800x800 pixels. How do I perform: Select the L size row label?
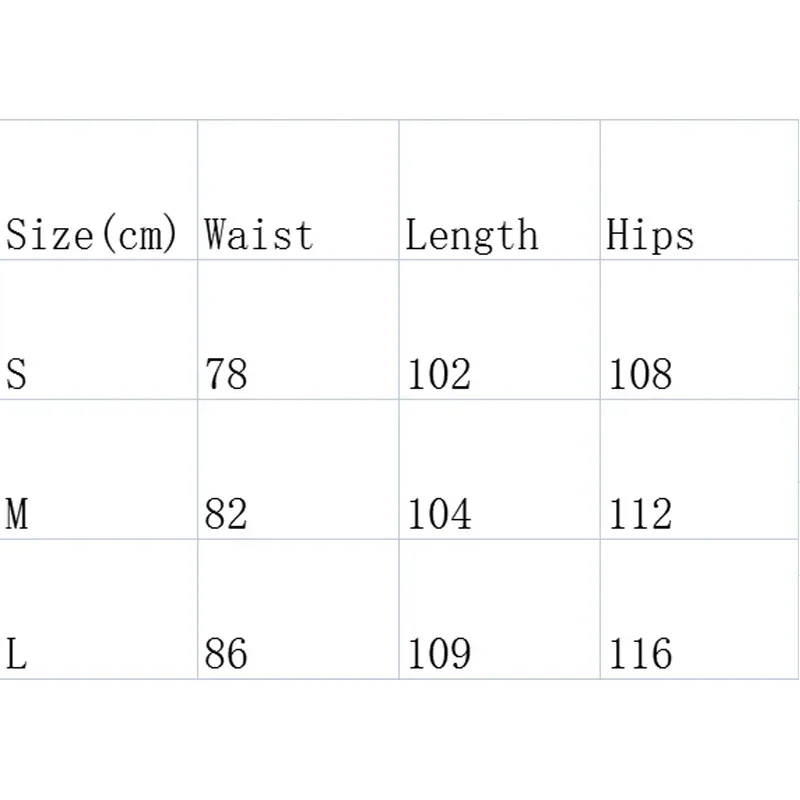click(x=16, y=655)
